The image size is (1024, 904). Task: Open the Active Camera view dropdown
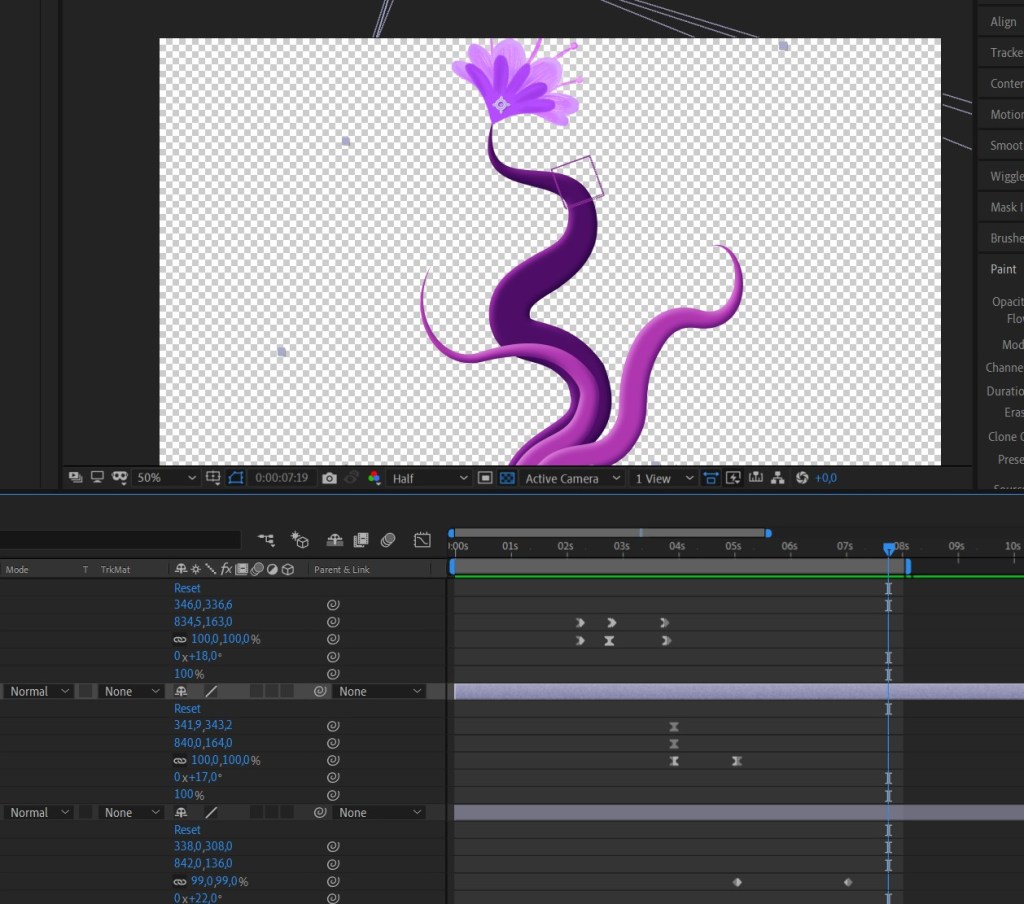pos(571,478)
